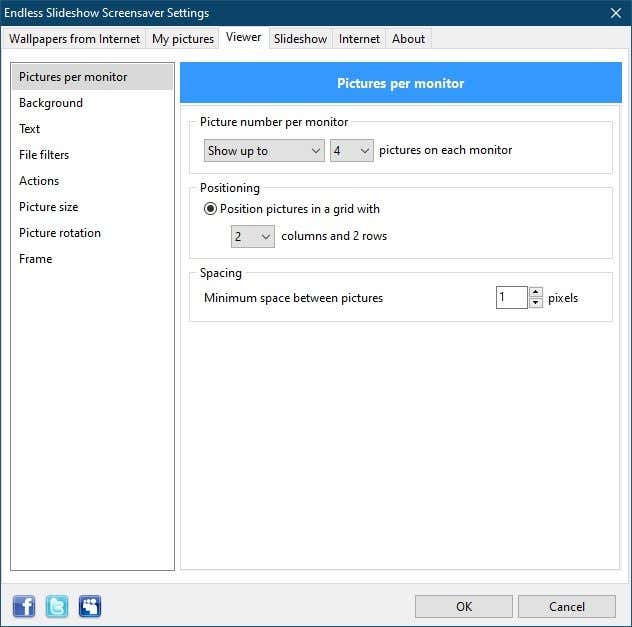Switch to Wallpapers from Internet tab
Viewport: 632px width, 627px height.
click(74, 39)
